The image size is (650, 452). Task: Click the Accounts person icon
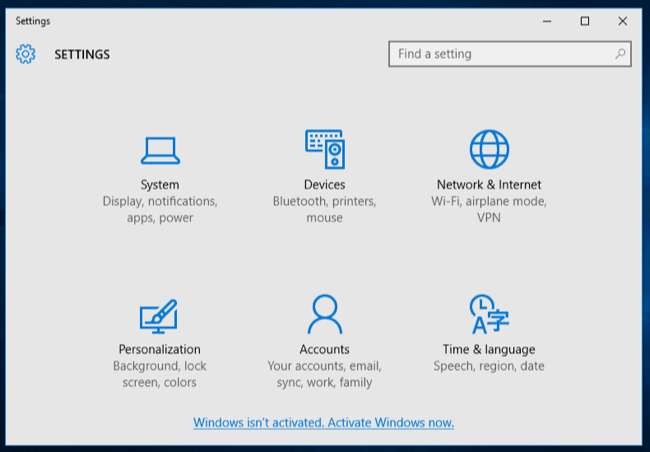click(x=324, y=315)
